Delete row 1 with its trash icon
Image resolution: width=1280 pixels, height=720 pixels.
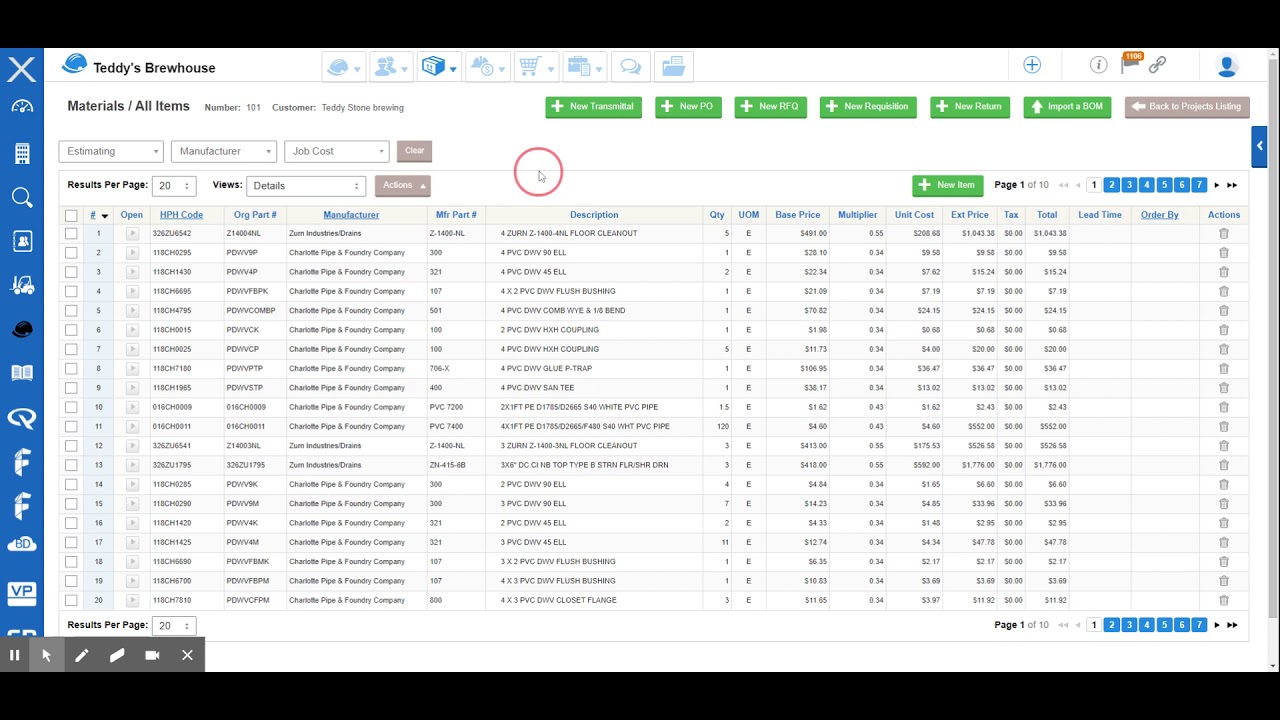tap(1224, 234)
